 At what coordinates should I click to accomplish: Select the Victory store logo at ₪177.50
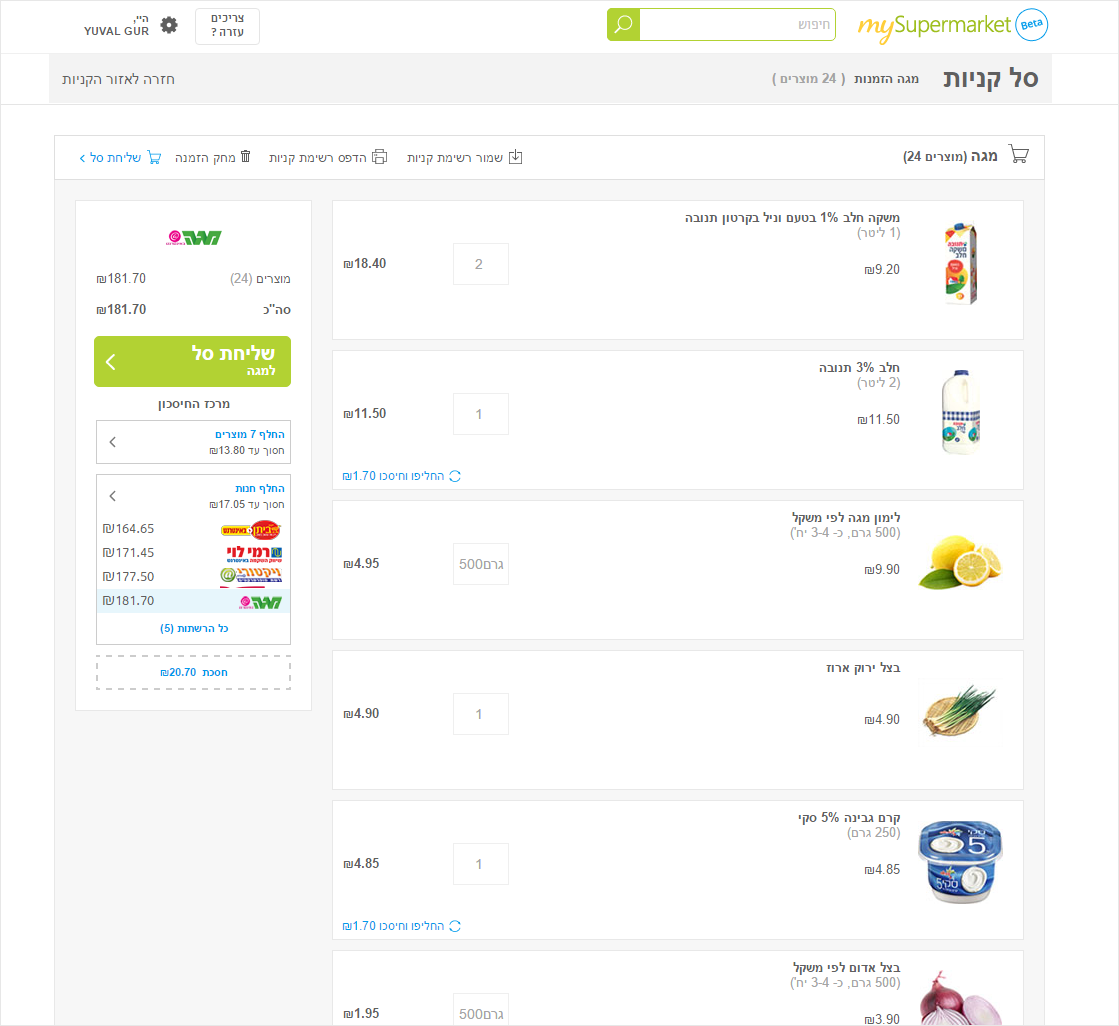tap(251, 575)
